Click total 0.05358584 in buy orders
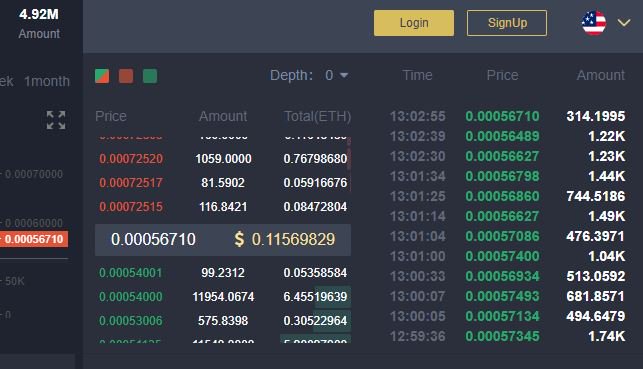 (x=315, y=273)
